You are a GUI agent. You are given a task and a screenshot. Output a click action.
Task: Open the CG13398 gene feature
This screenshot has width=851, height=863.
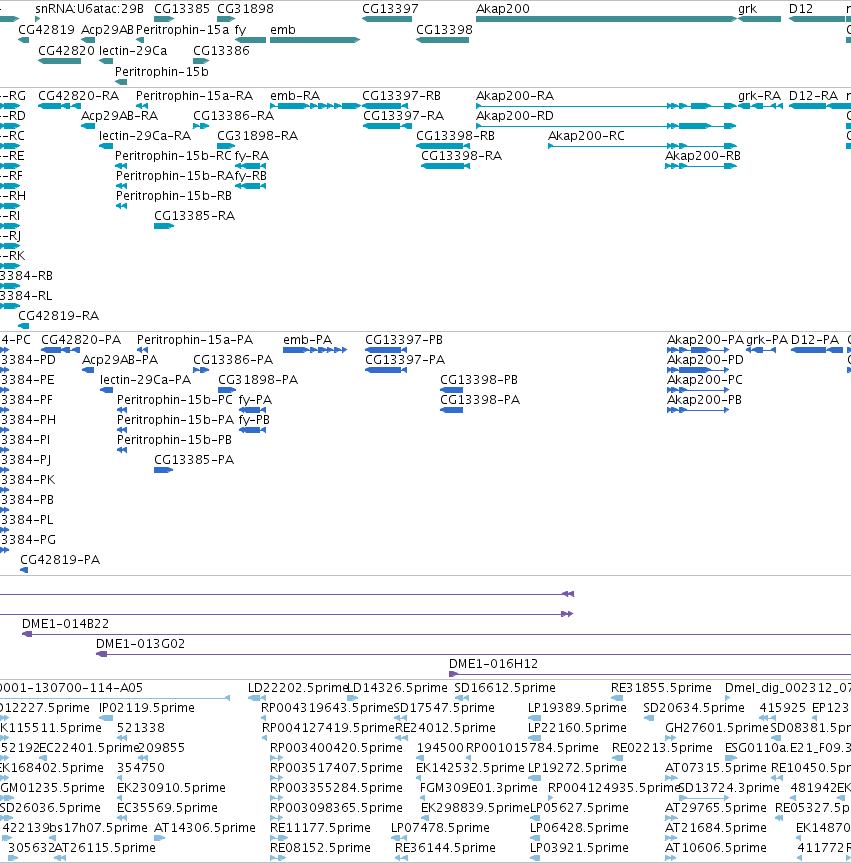pos(443,40)
